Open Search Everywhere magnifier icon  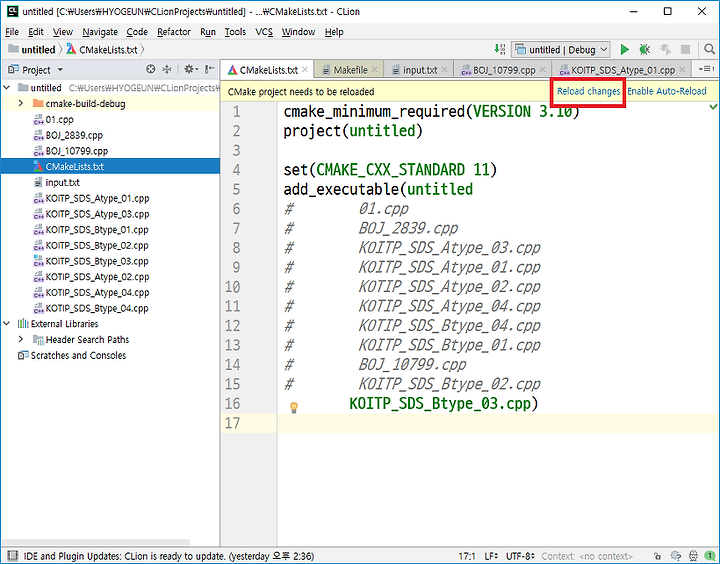tap(709, 49)
